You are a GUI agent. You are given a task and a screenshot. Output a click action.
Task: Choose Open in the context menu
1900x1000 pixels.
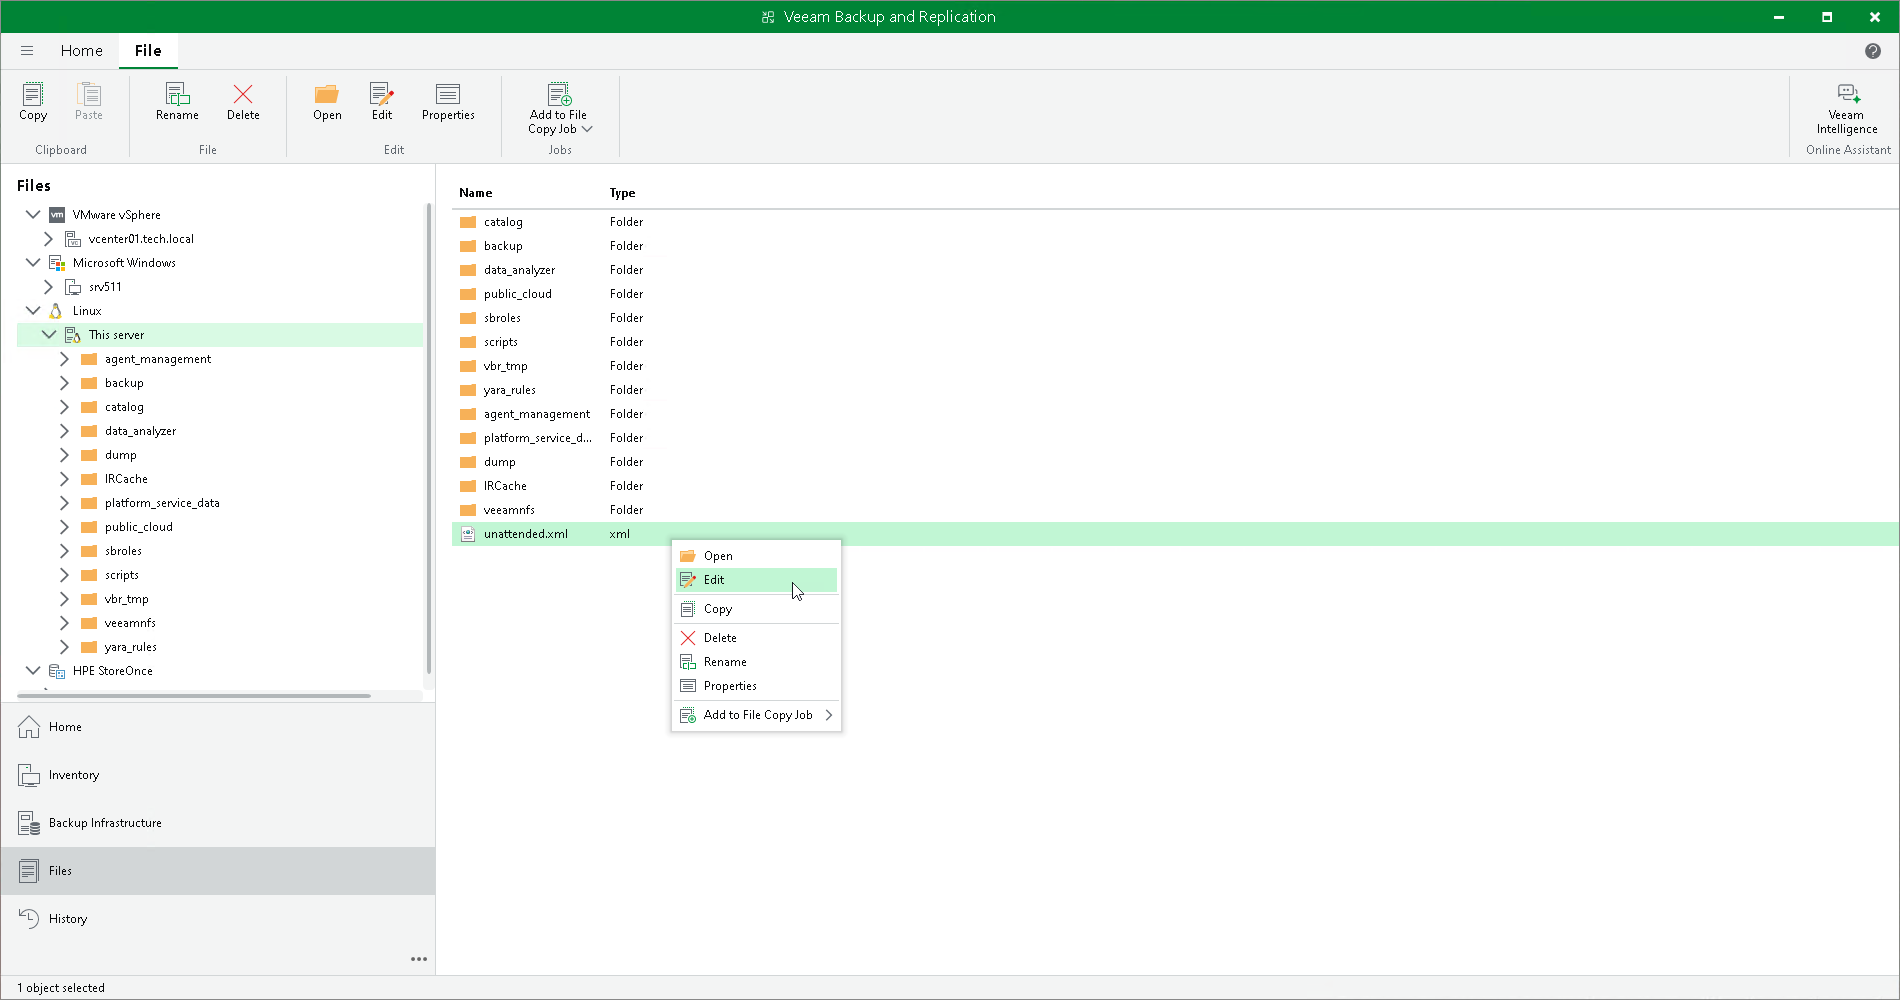tap(756, 556)
